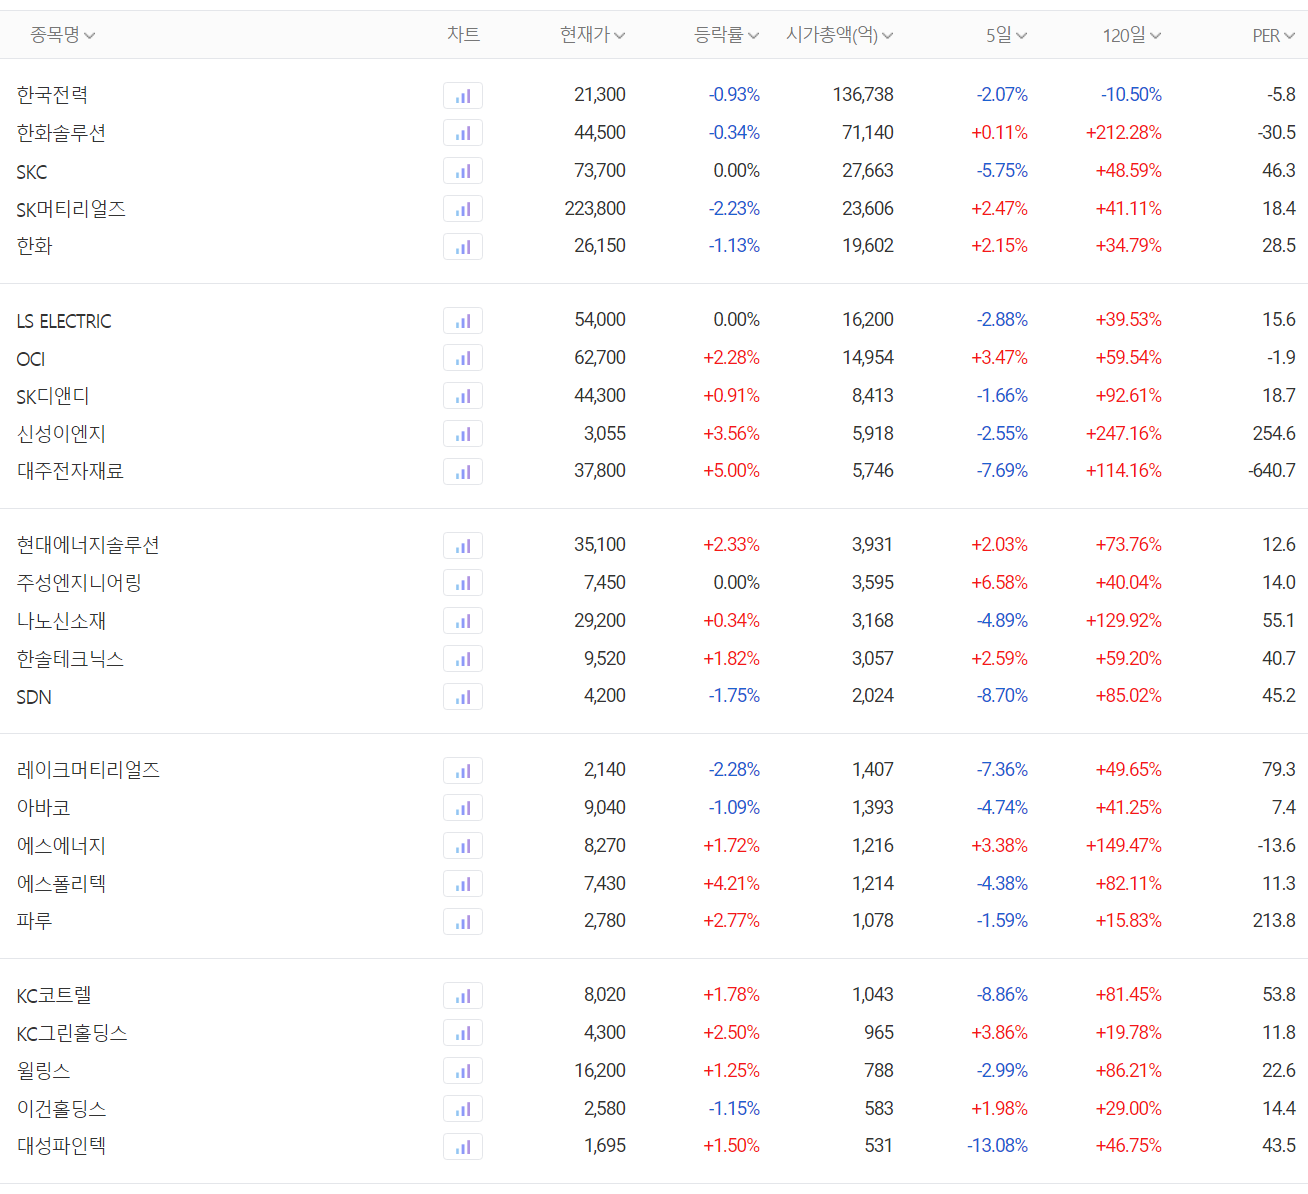Open 현대에너지솔루션 stock link
1308x1194 pixels.
tap(88, 545)
